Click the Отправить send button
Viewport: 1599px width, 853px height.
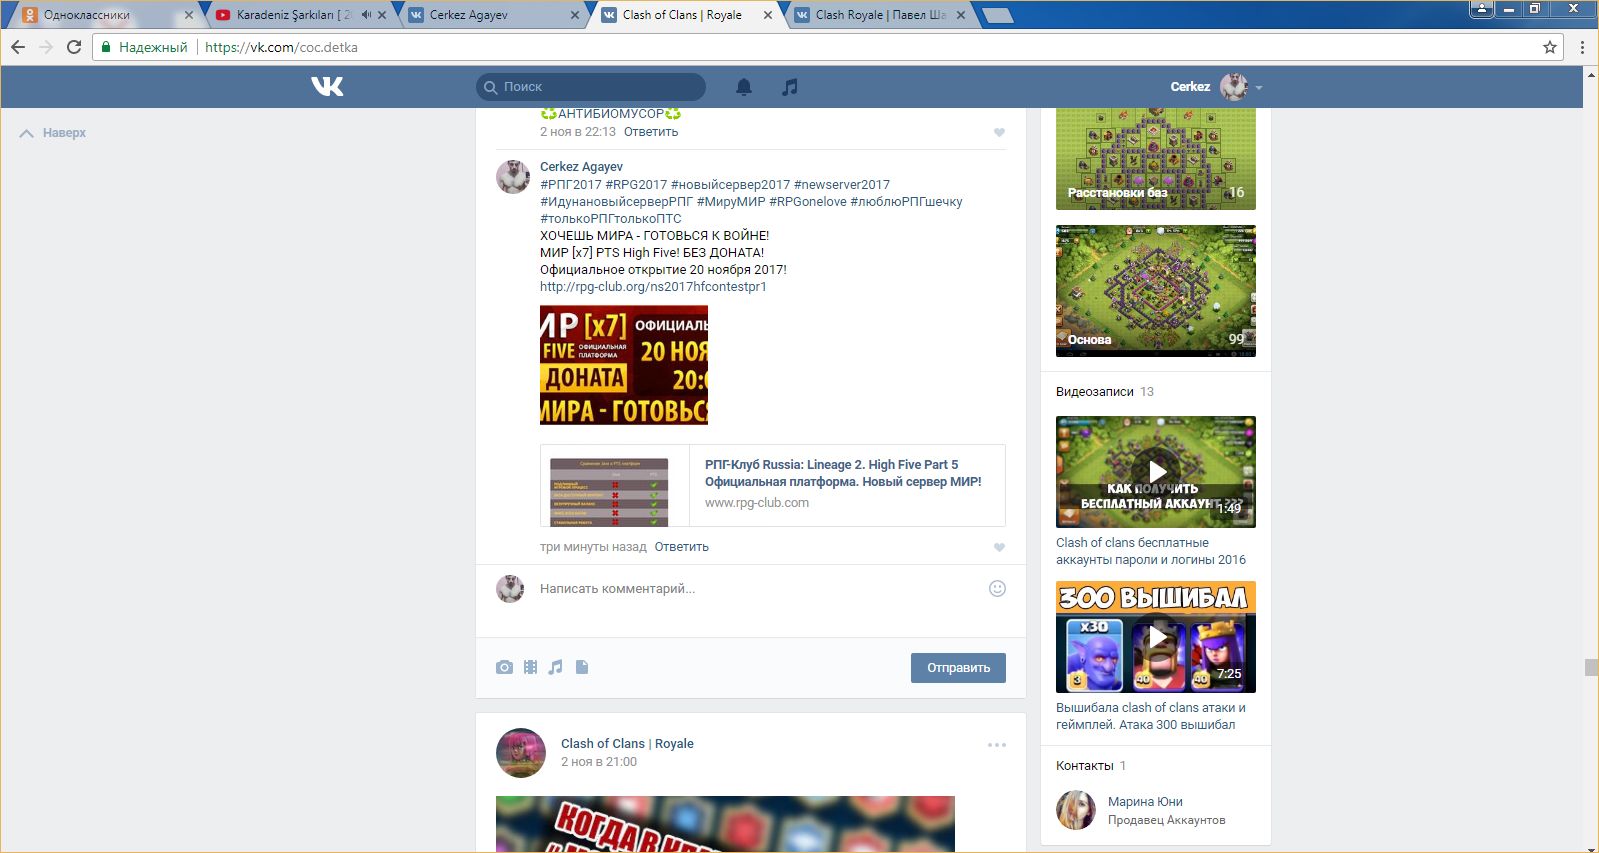[958, 668]
